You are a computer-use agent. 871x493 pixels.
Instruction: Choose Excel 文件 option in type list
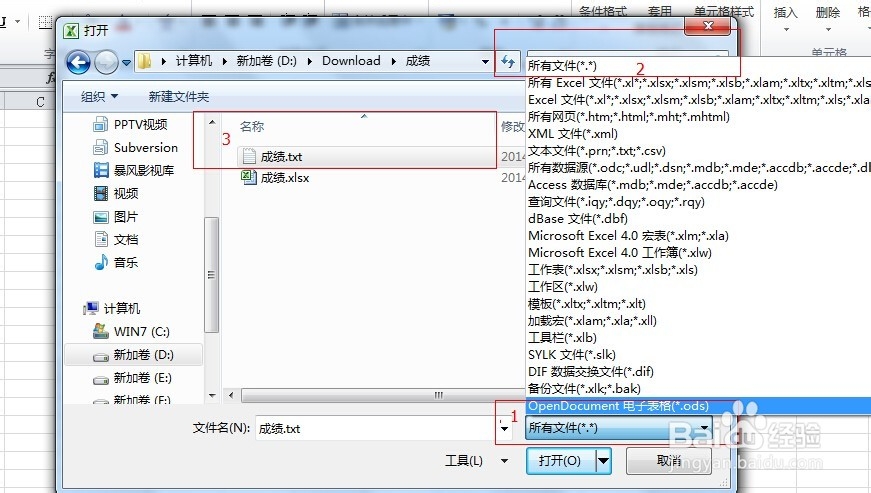pyautogui.click(x=698, y=100)
